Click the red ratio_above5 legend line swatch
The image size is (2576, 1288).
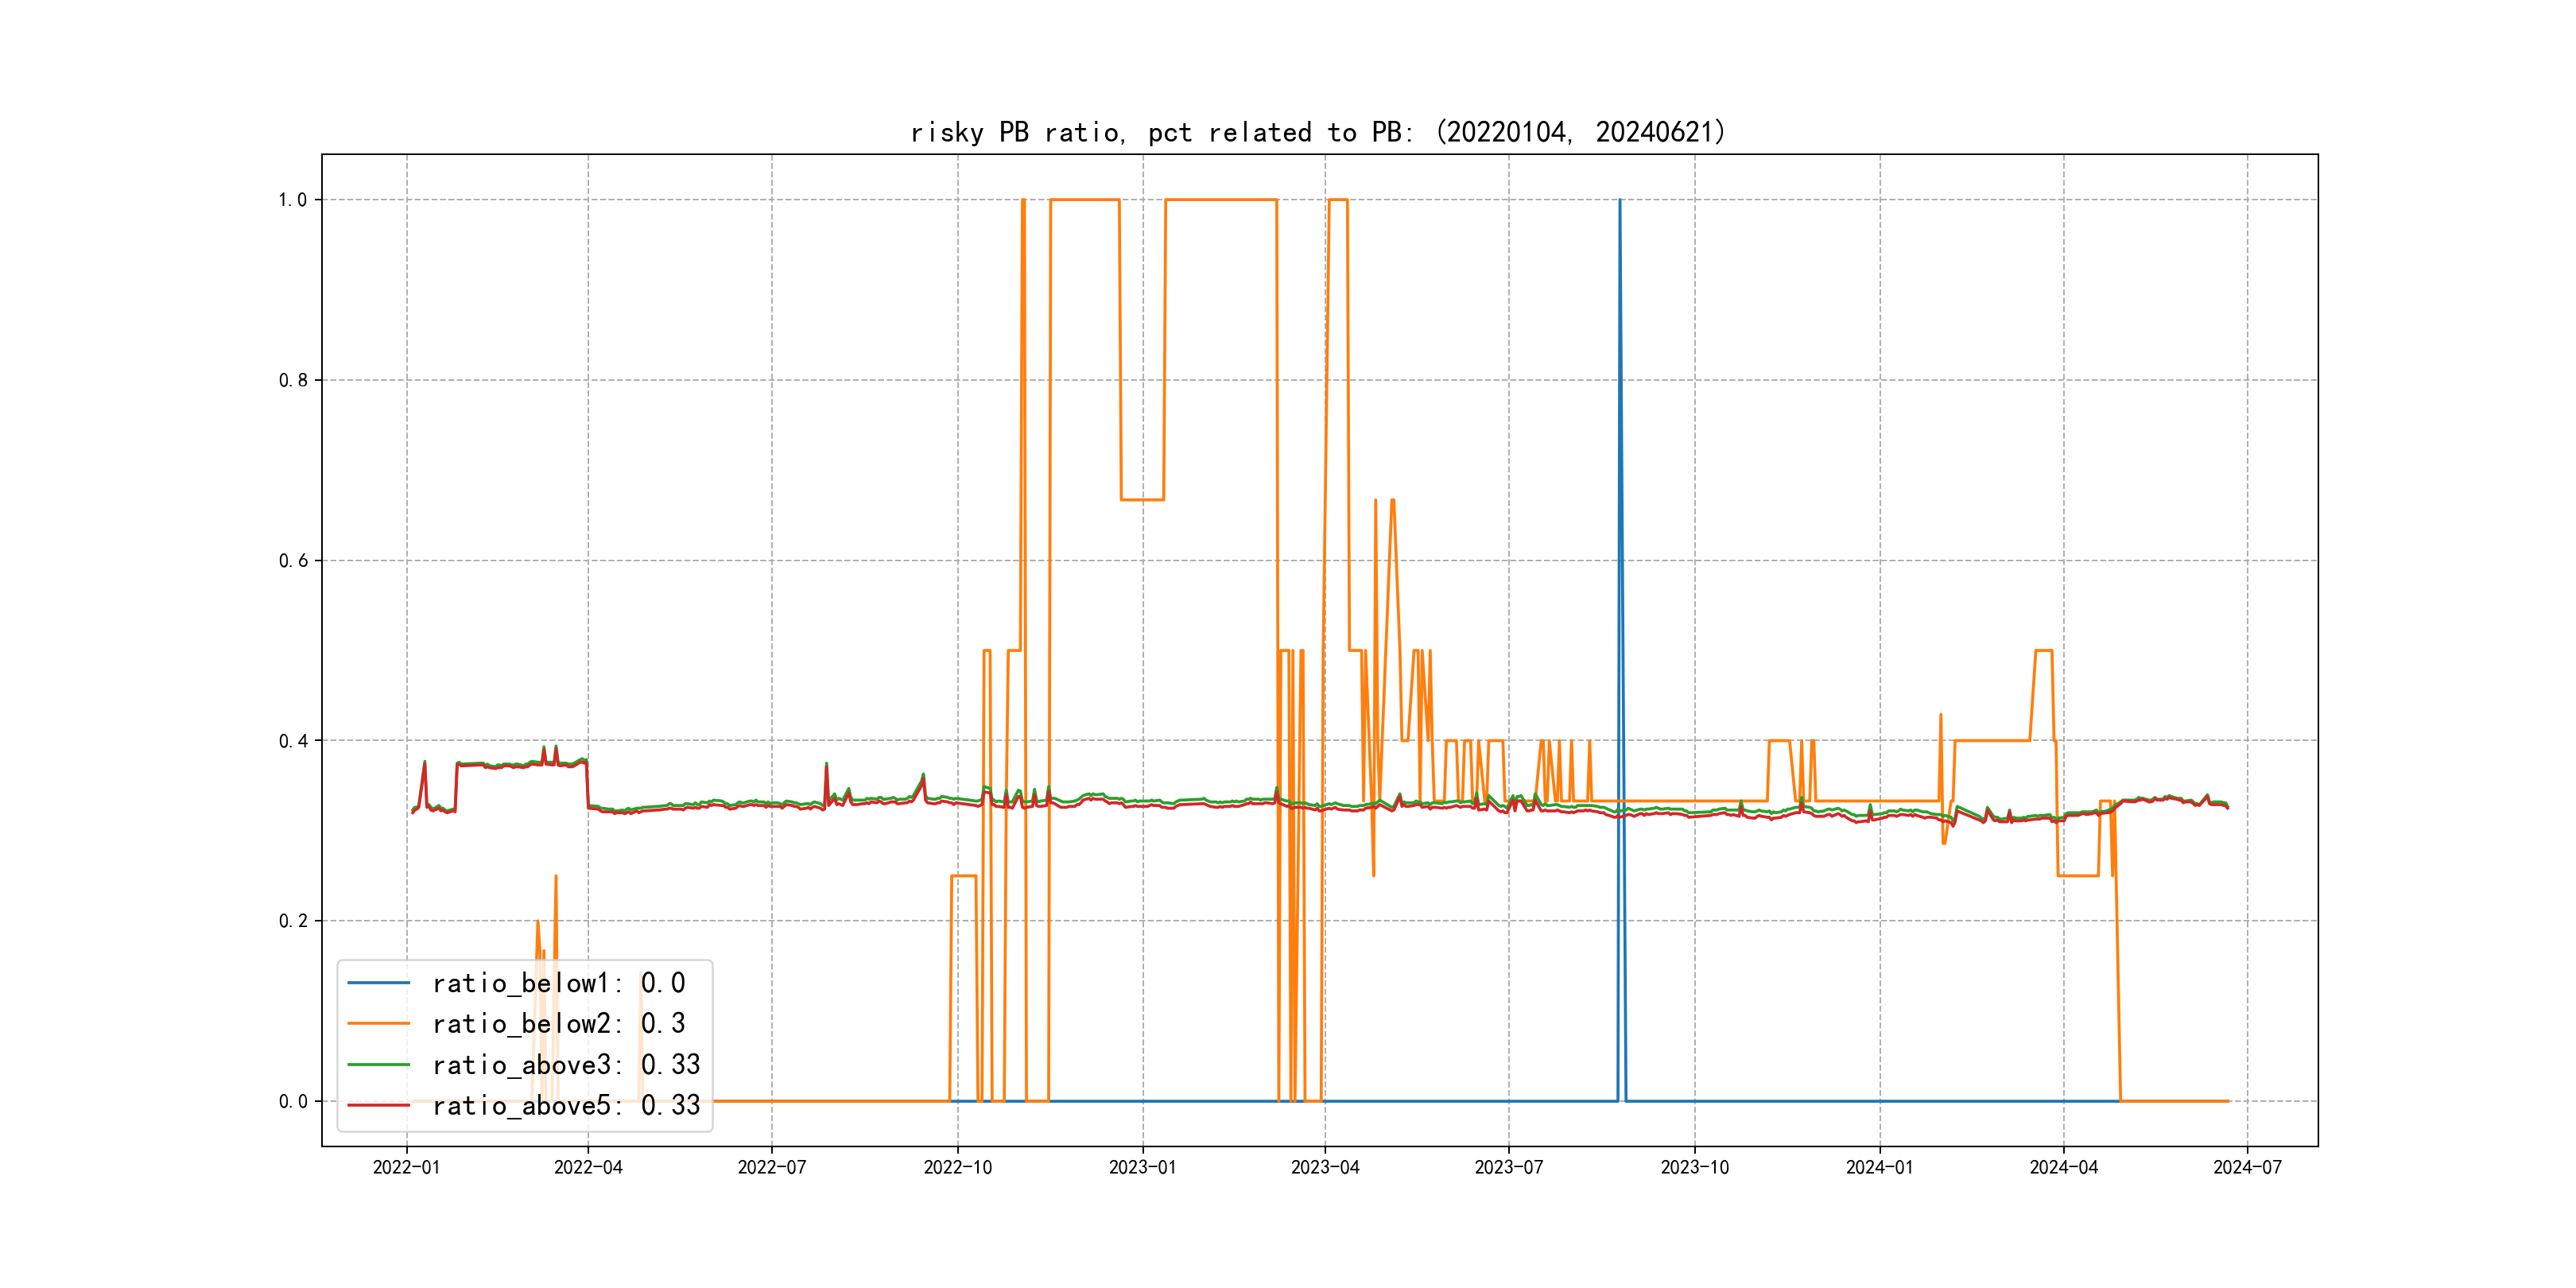(x=378, y=1105)
